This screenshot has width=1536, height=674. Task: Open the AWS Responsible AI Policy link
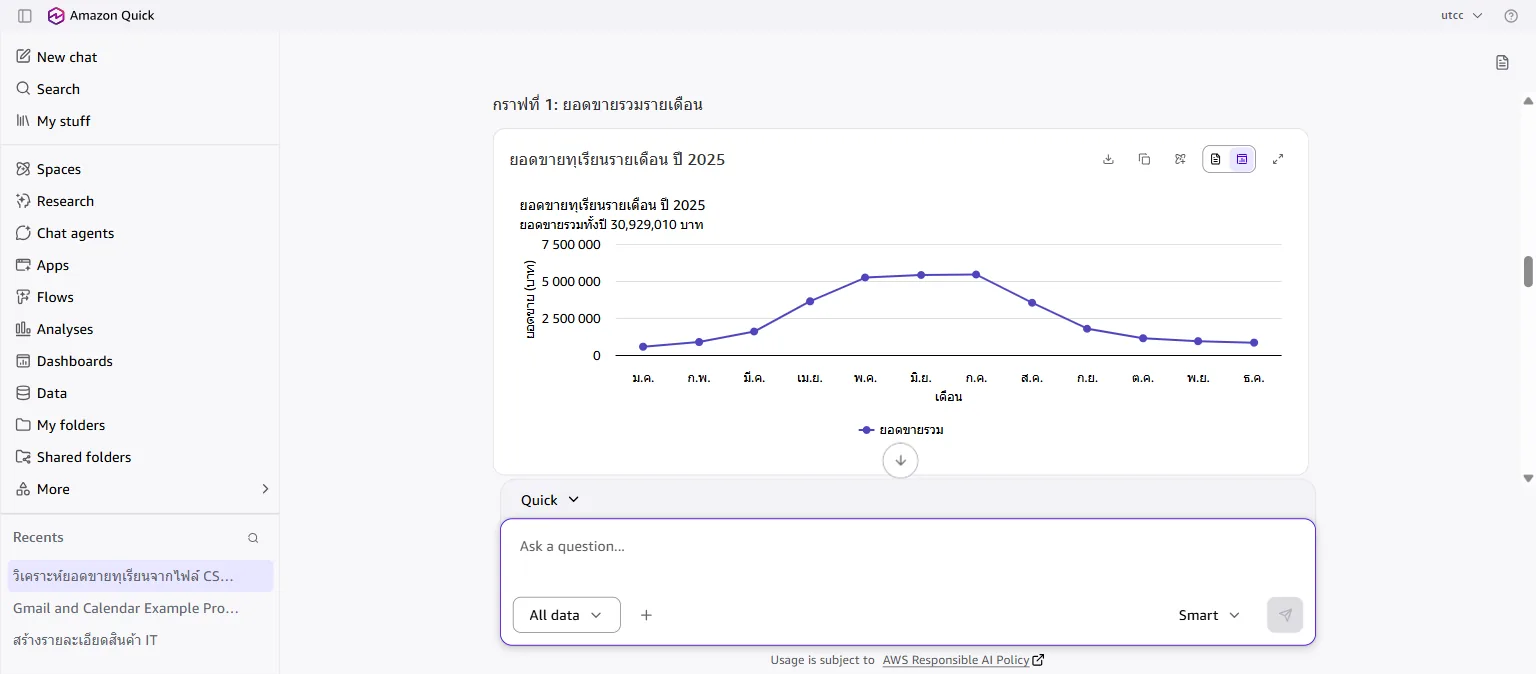point(955,660)
